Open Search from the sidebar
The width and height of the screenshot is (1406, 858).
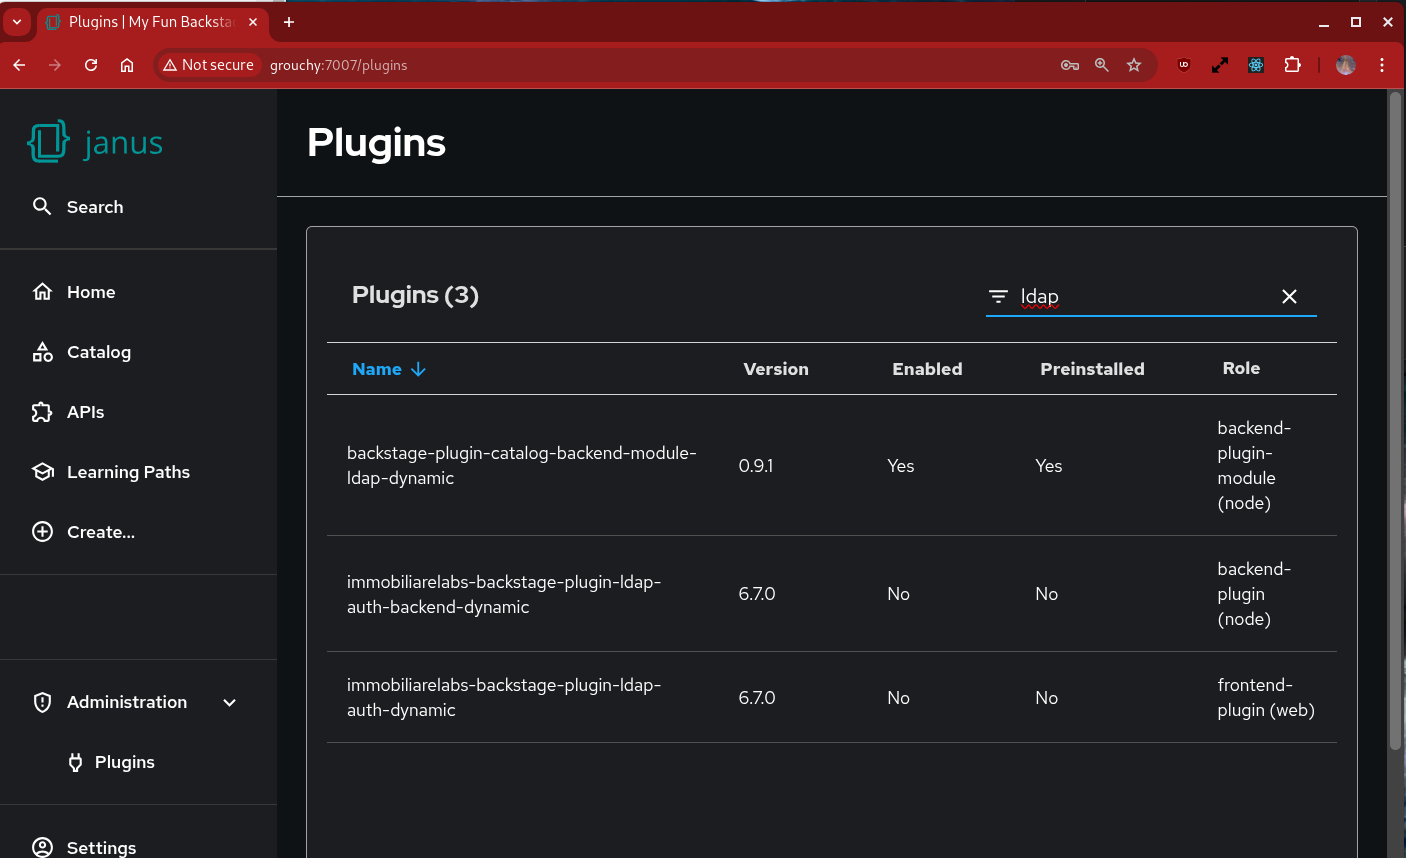(x=94, y=207)
